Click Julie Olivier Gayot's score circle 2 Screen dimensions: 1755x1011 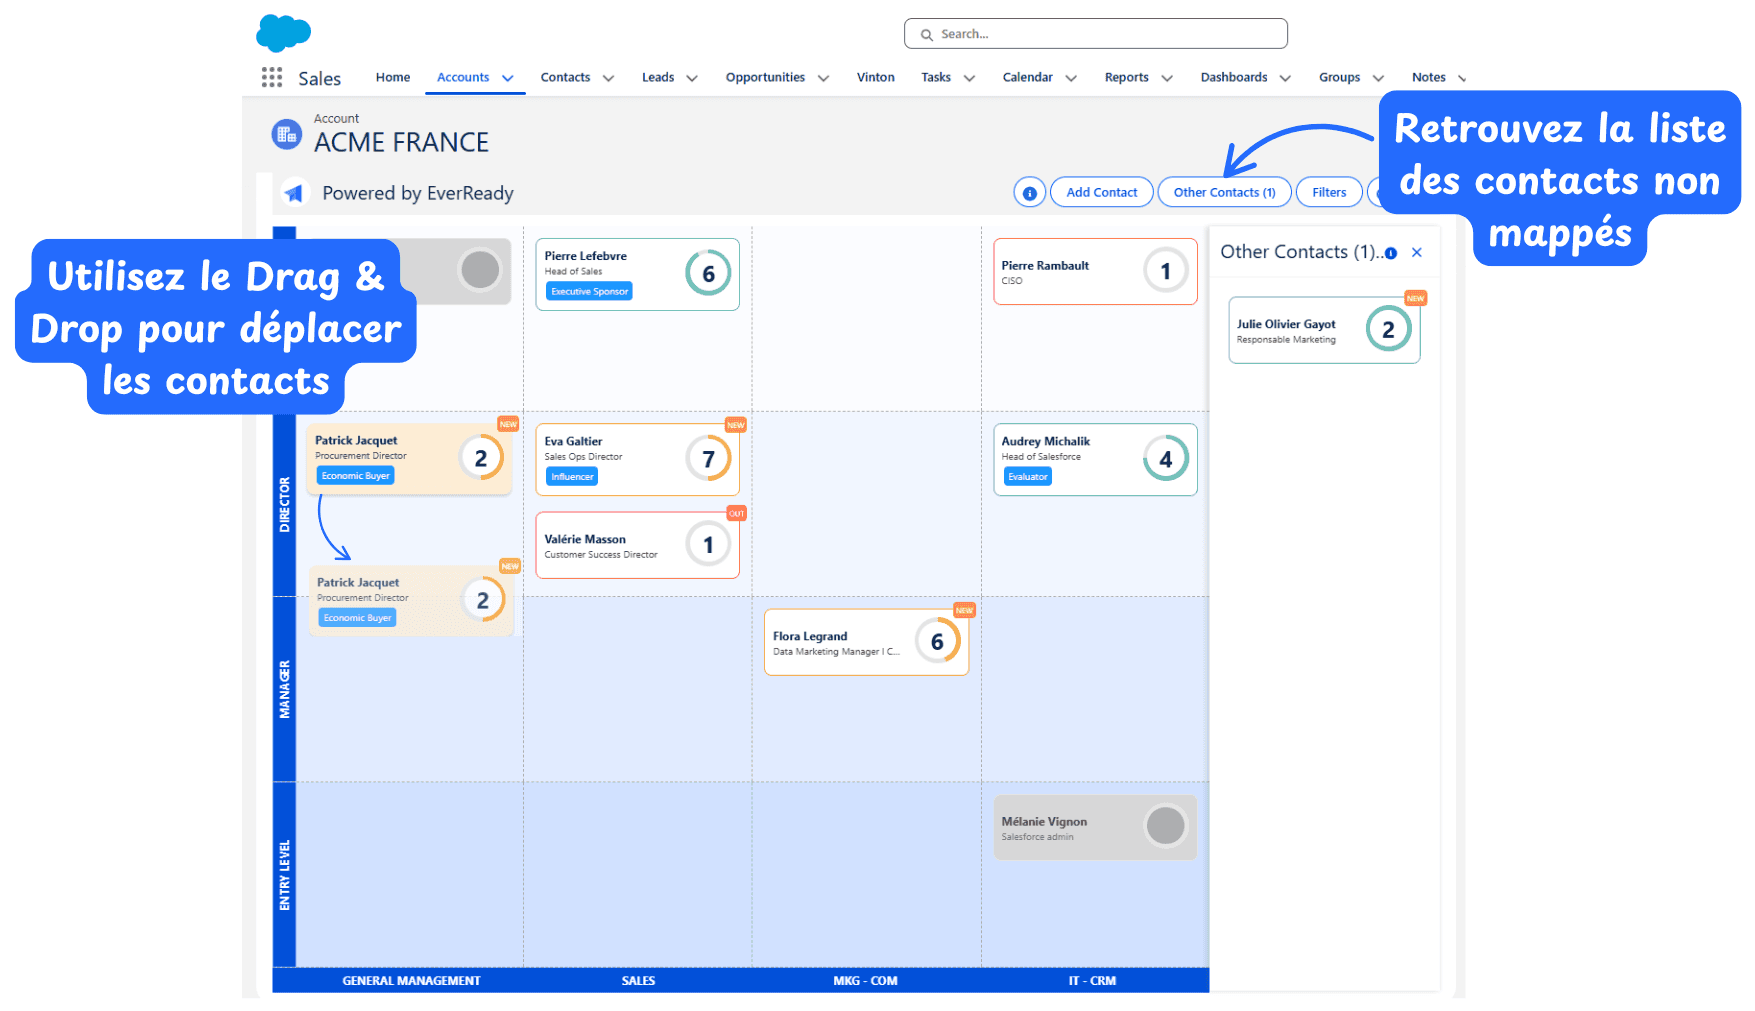(x=1388, y=329)
